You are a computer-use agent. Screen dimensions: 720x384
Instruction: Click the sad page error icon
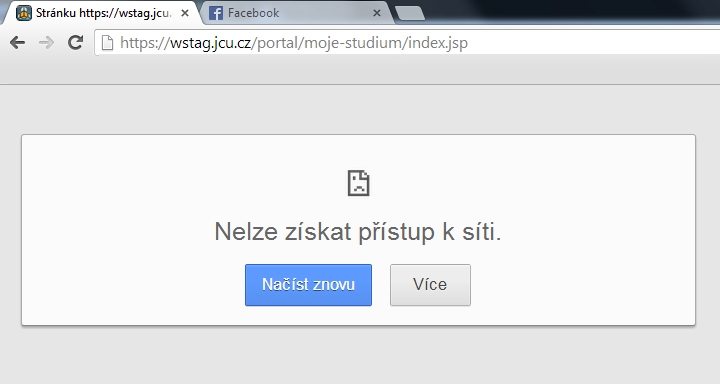point(358,183)
